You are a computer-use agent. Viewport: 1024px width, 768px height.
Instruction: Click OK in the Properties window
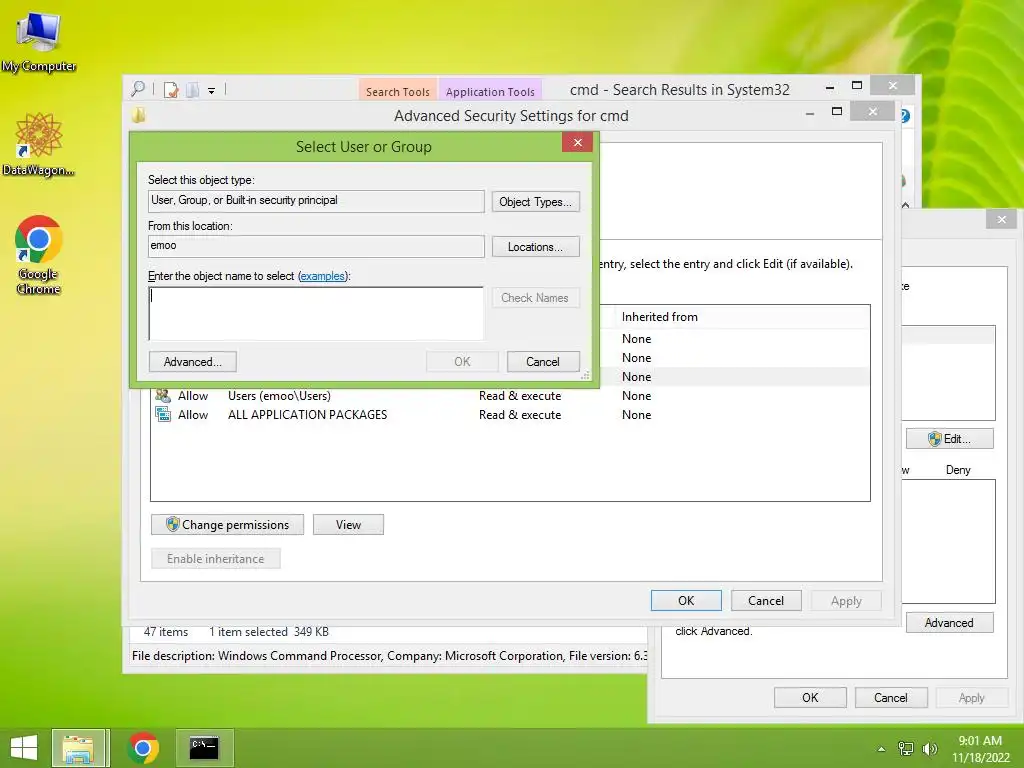tap(810, 697)
